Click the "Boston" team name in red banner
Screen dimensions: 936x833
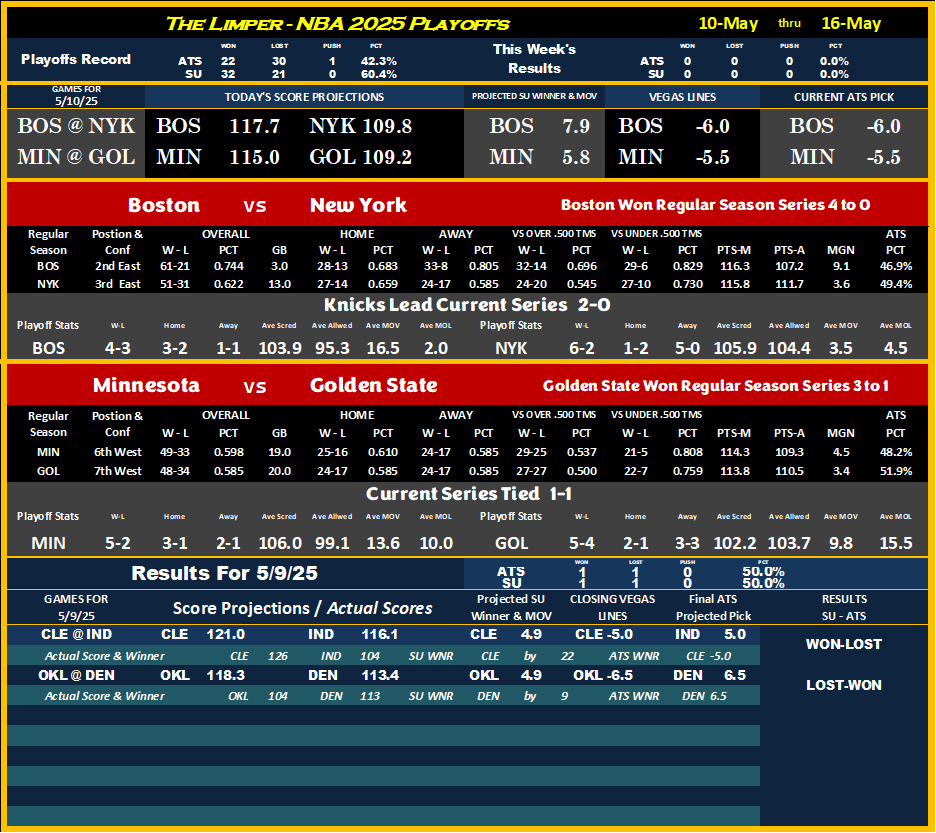[x=164, y=205]
